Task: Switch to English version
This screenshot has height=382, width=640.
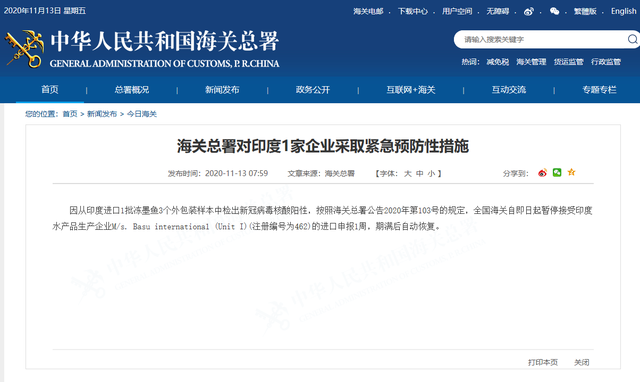Action: coord(623,11)
